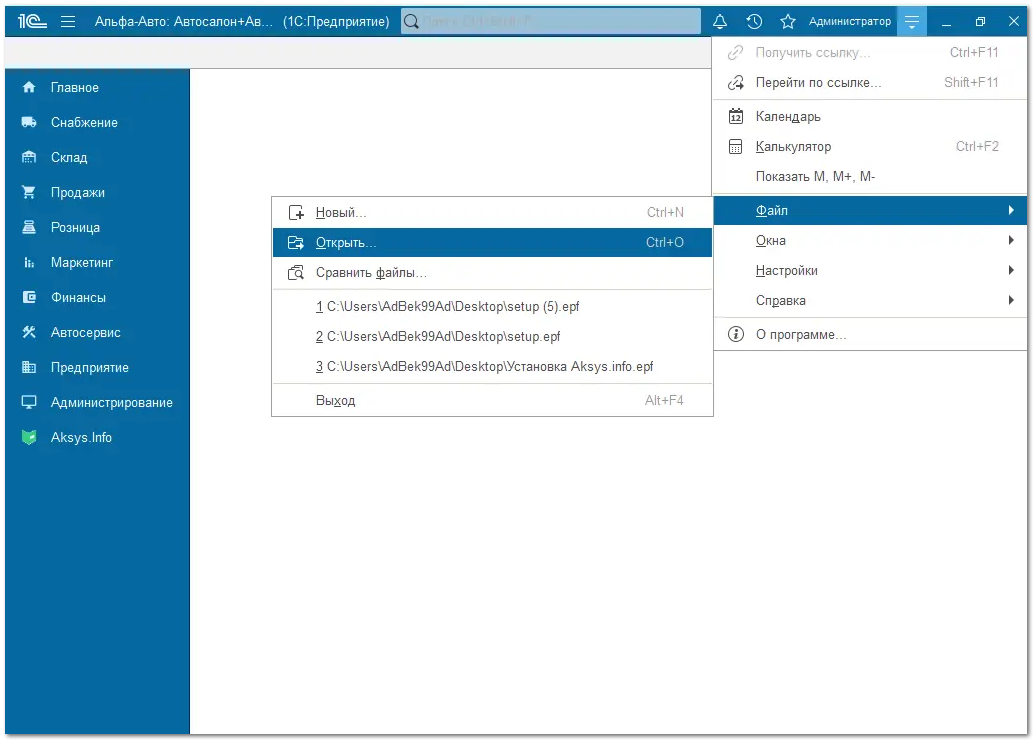Click the open folder icon beside Открыть
This screenshot has width=1036, height=743.
296,243
